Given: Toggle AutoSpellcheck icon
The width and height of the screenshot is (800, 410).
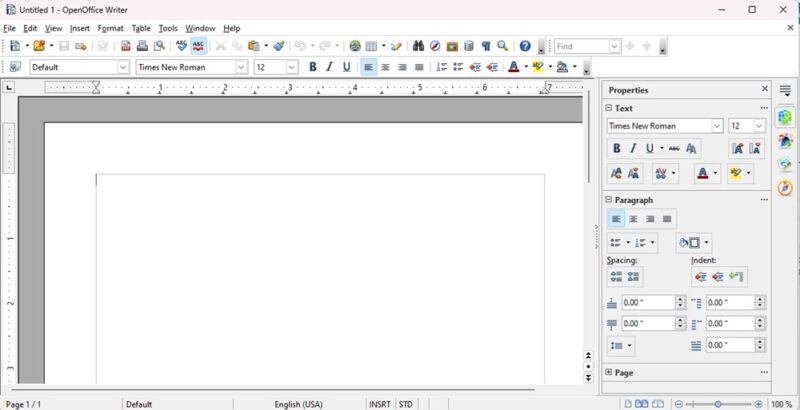Looking at the screenshot, I should (198, 46).
